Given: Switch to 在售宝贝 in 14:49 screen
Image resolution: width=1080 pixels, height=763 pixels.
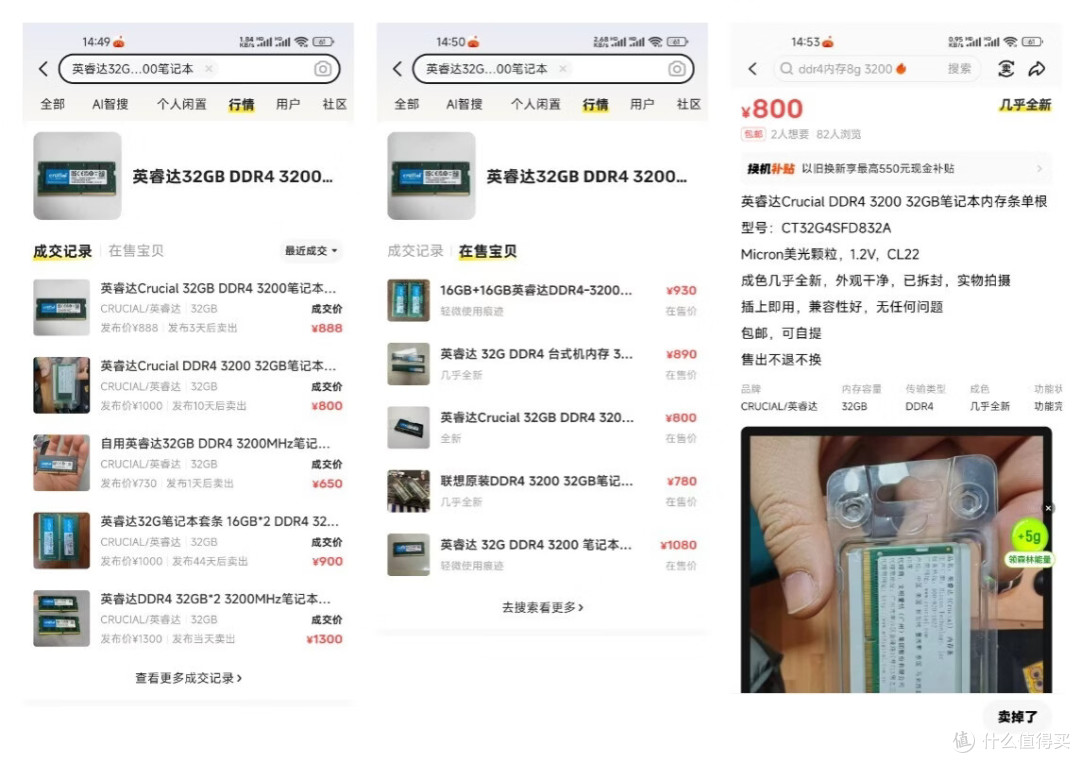Looking at the screenshot, I should point(136,251).
